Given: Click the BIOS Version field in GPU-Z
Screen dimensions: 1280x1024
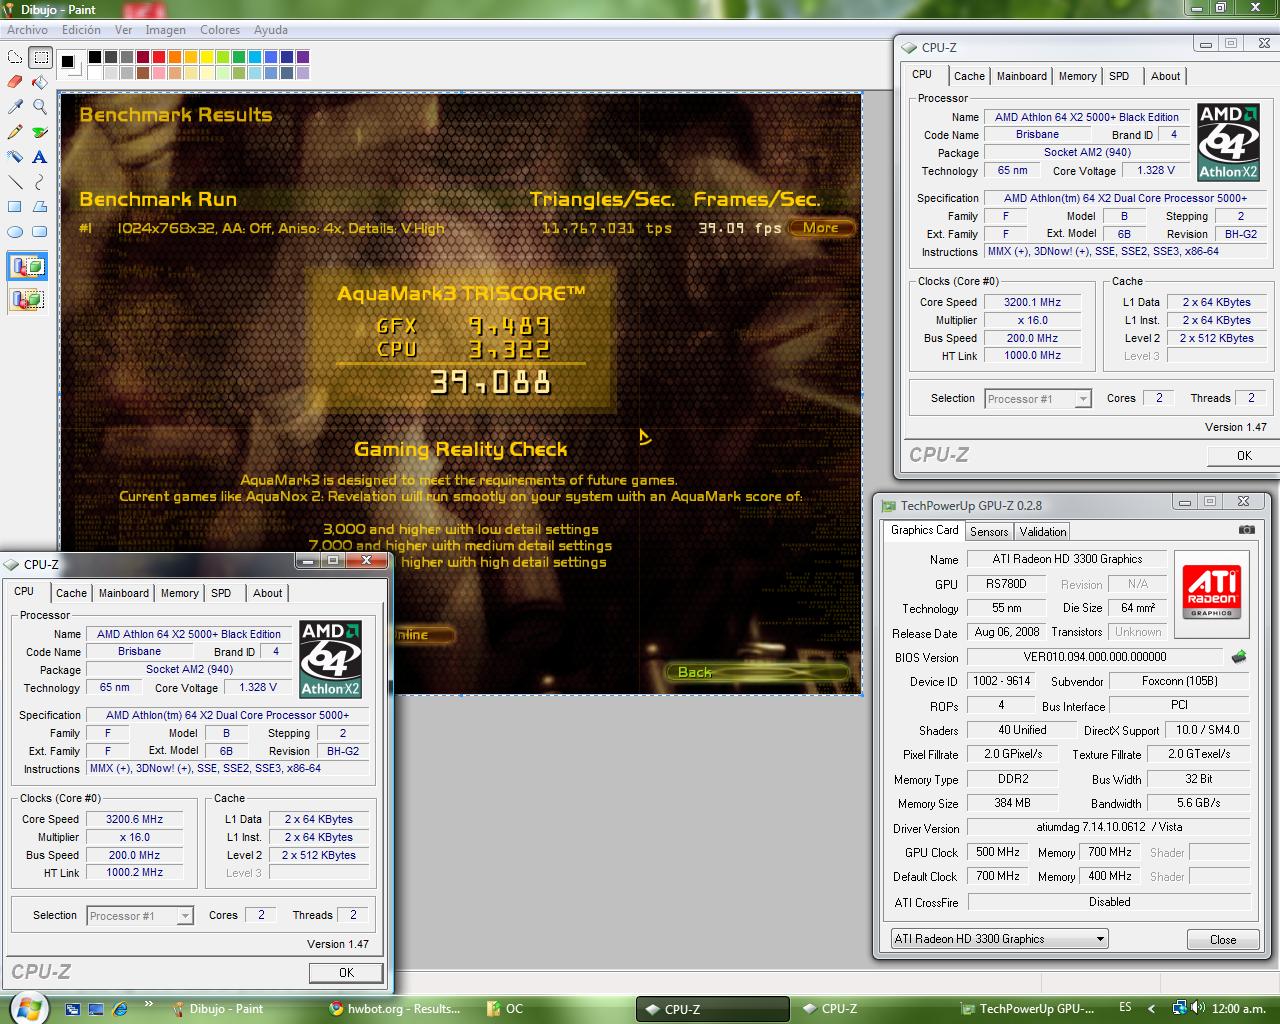Looking at the screenshot, I should (1094, 657).
